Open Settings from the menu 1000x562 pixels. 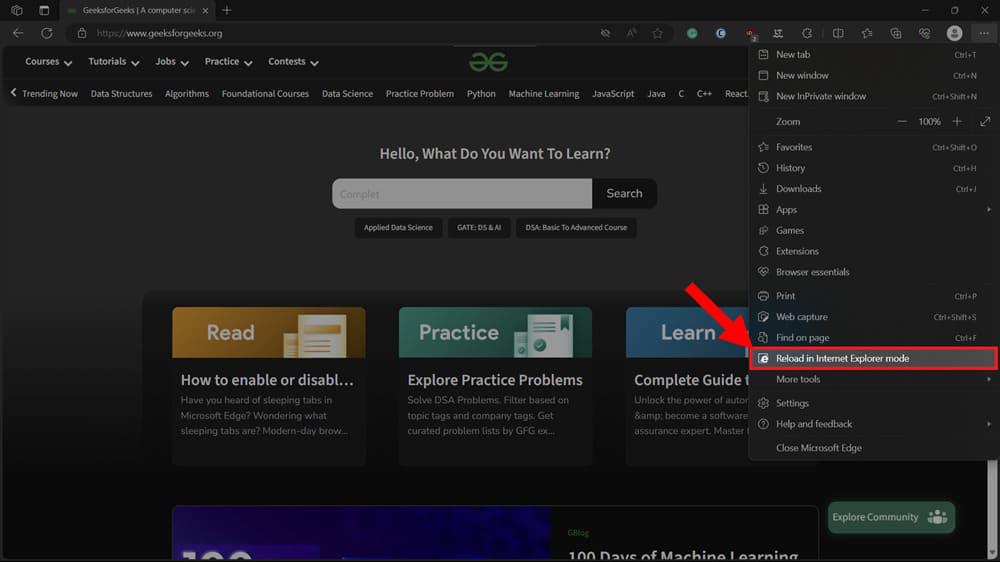(872, 403)
